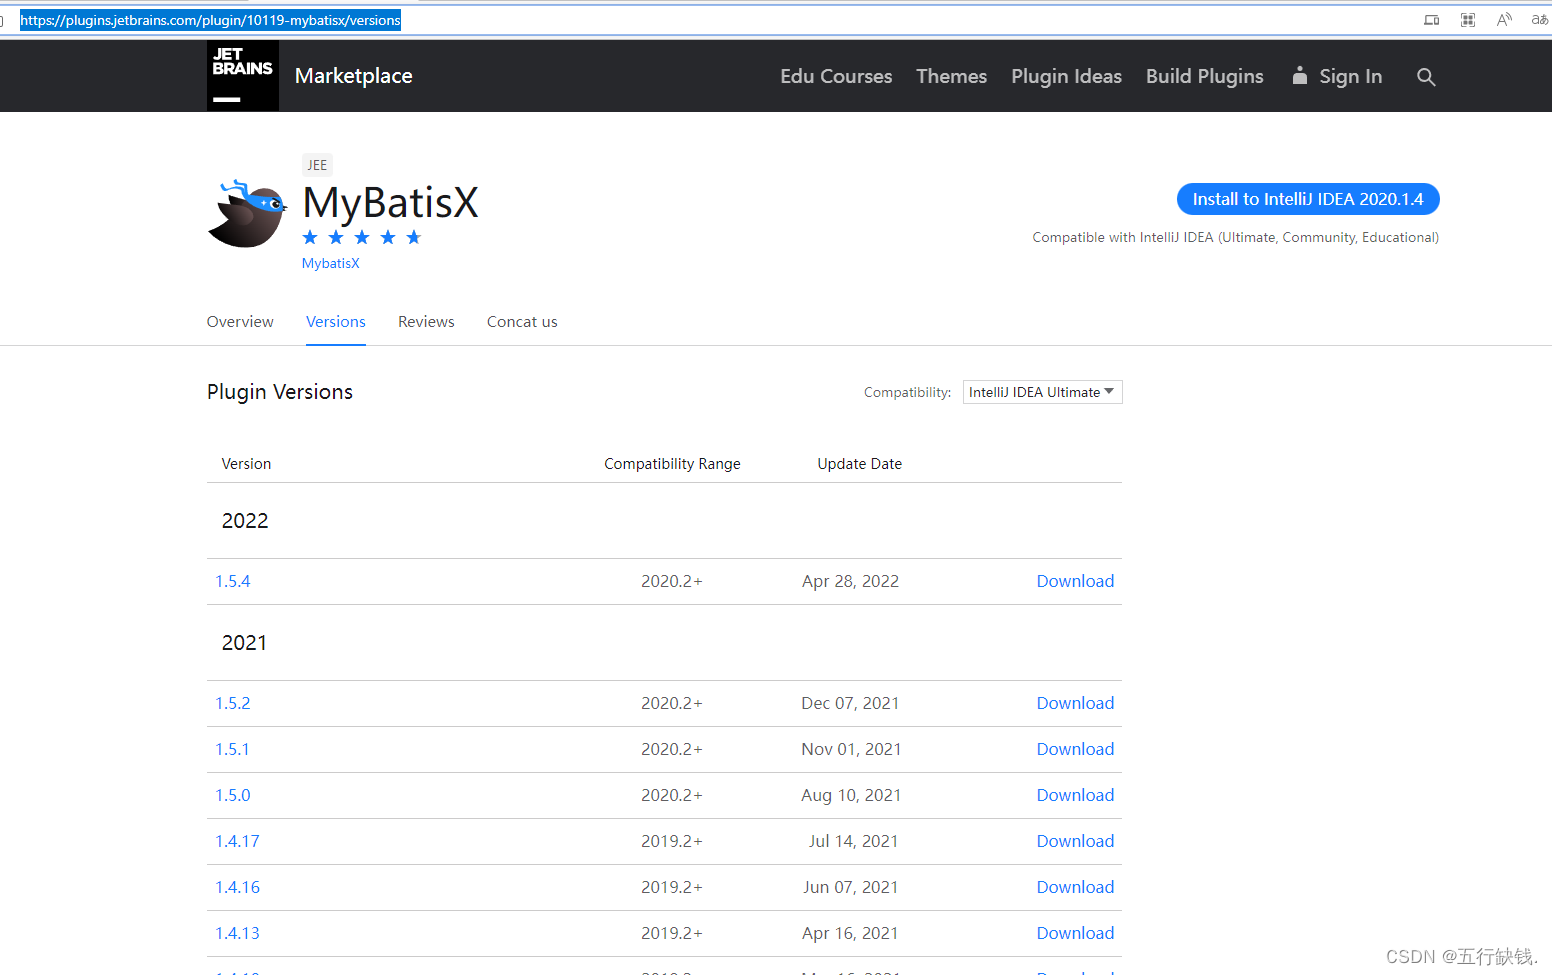Switch to the Reviews tab

pyautogui.click(x=426, y=321)
